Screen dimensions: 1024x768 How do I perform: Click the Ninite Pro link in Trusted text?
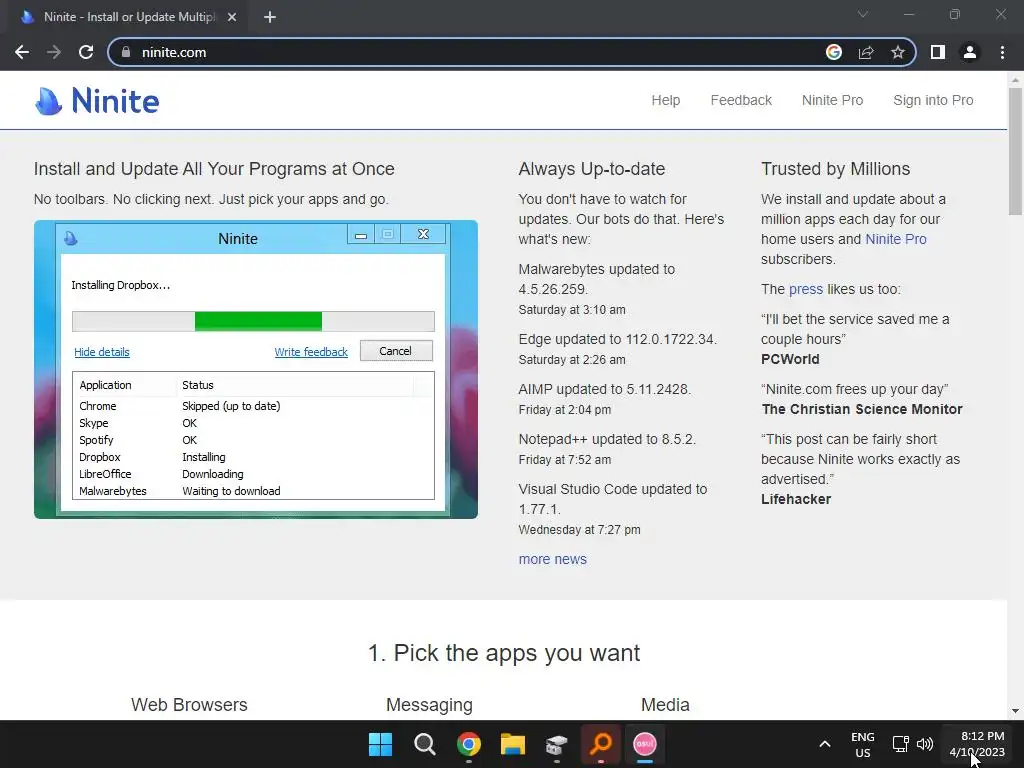click(x=895, y=239)
